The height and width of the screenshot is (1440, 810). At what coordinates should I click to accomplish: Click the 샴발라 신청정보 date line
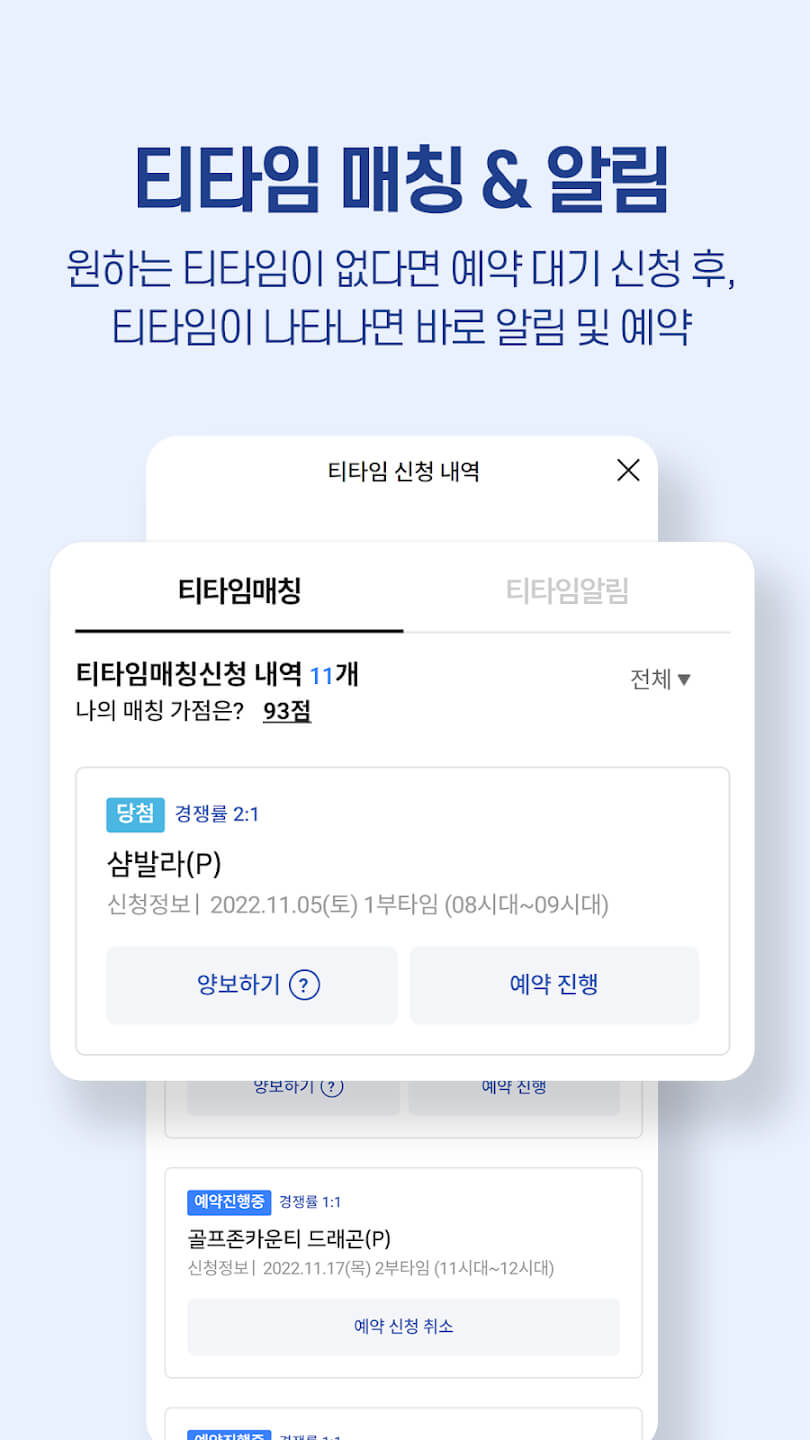pos(357,905)
